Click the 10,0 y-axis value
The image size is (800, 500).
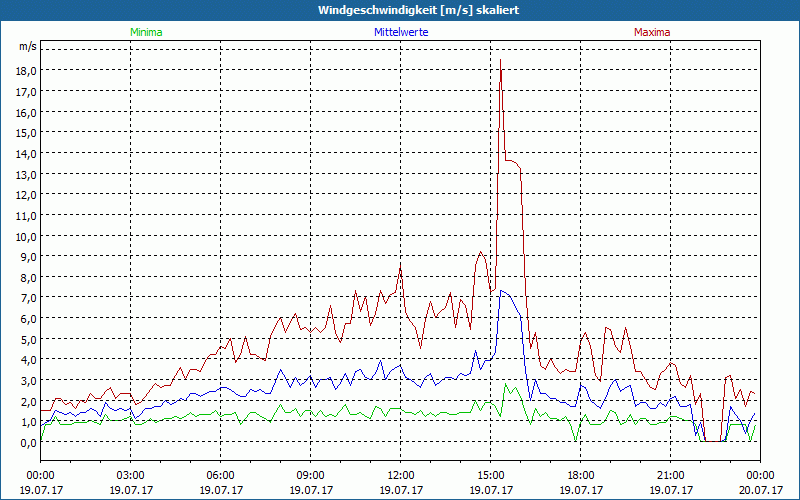(28, 237)
